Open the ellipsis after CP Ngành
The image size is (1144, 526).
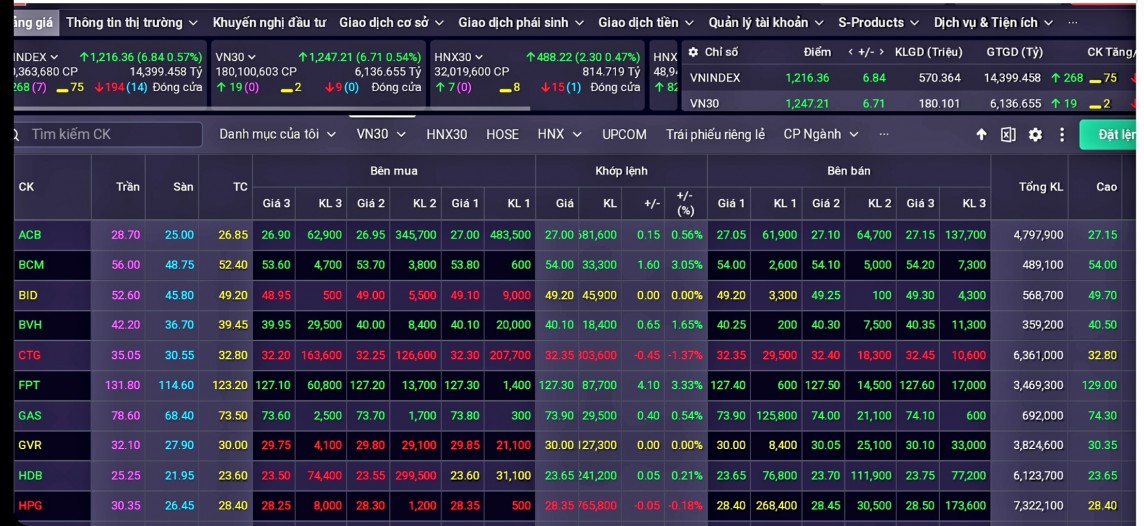(884, 134)
